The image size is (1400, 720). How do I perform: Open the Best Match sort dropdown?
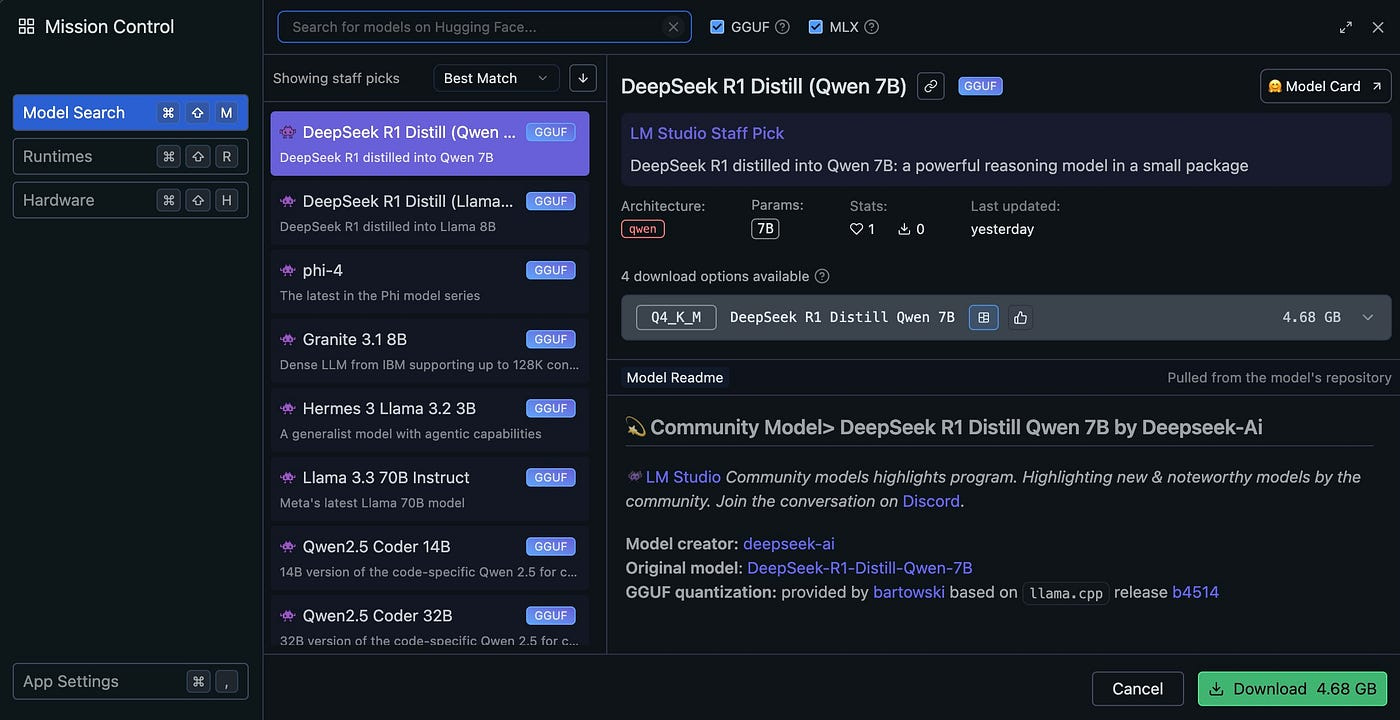pos(496,78)
